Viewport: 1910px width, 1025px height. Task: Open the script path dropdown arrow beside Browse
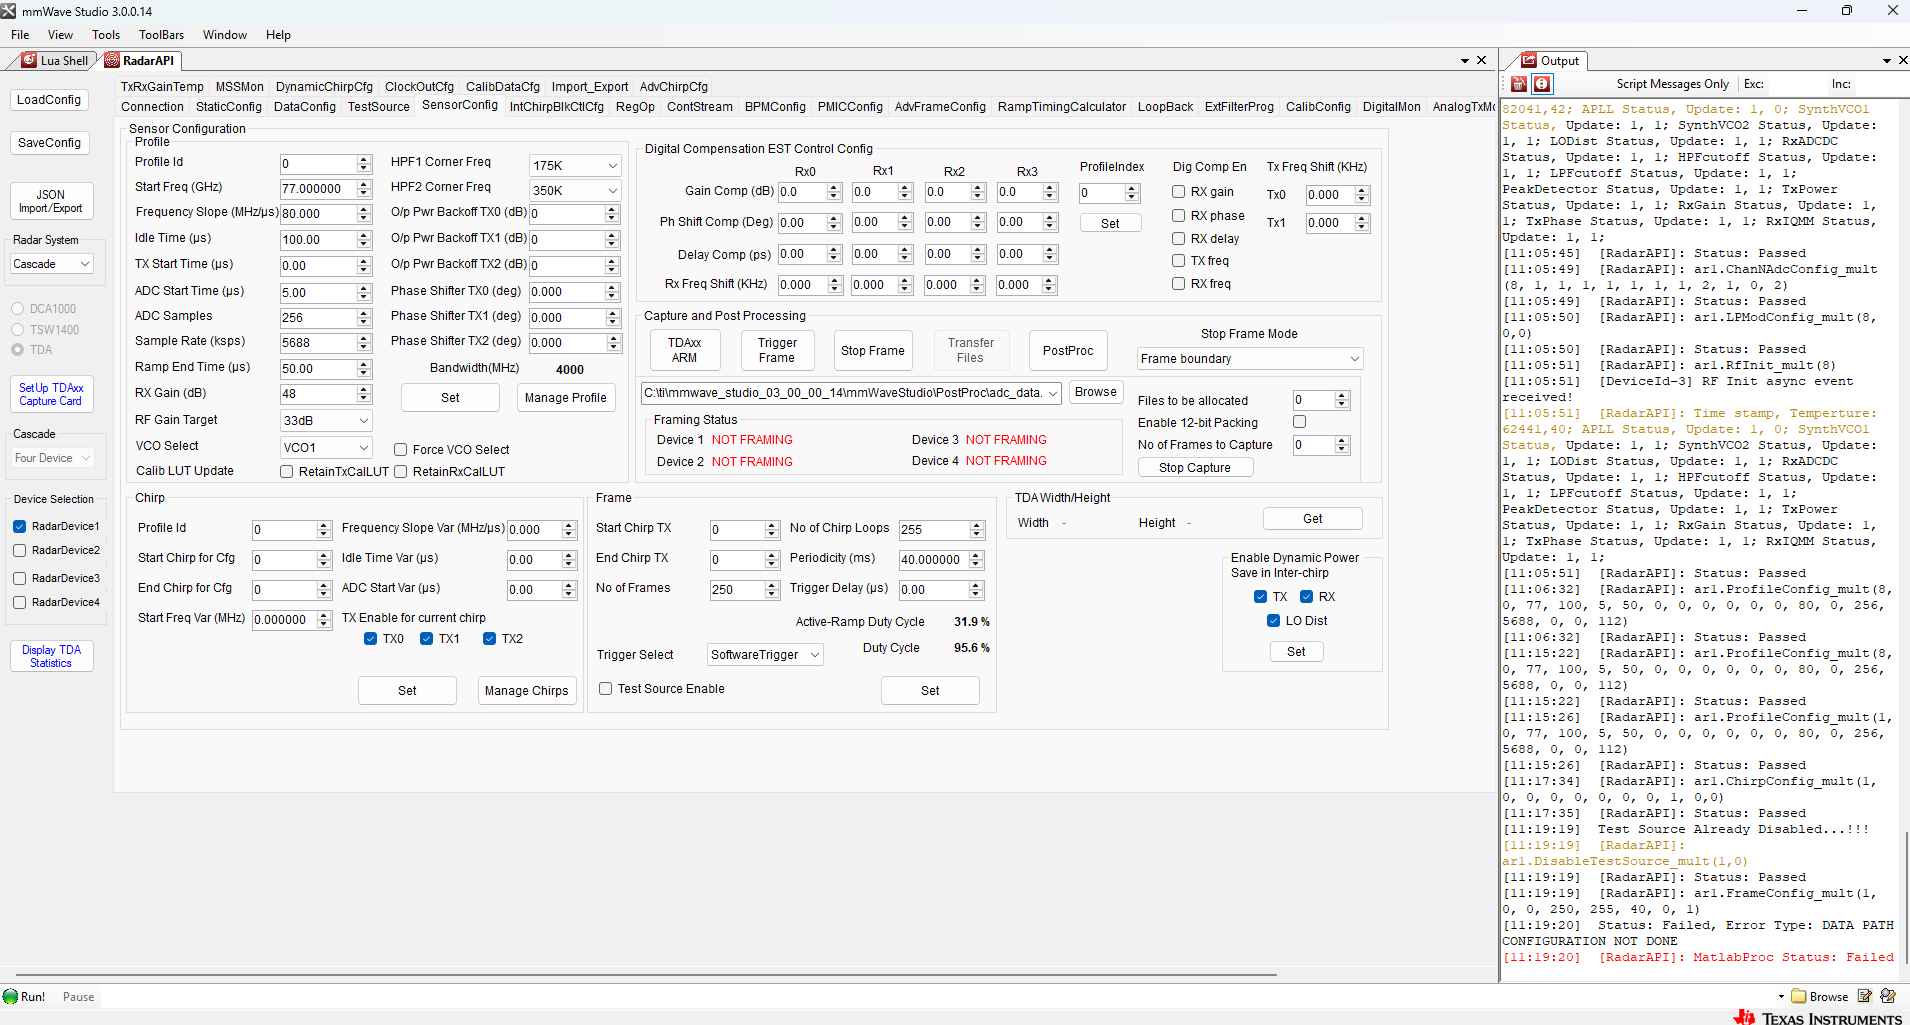1781,996
